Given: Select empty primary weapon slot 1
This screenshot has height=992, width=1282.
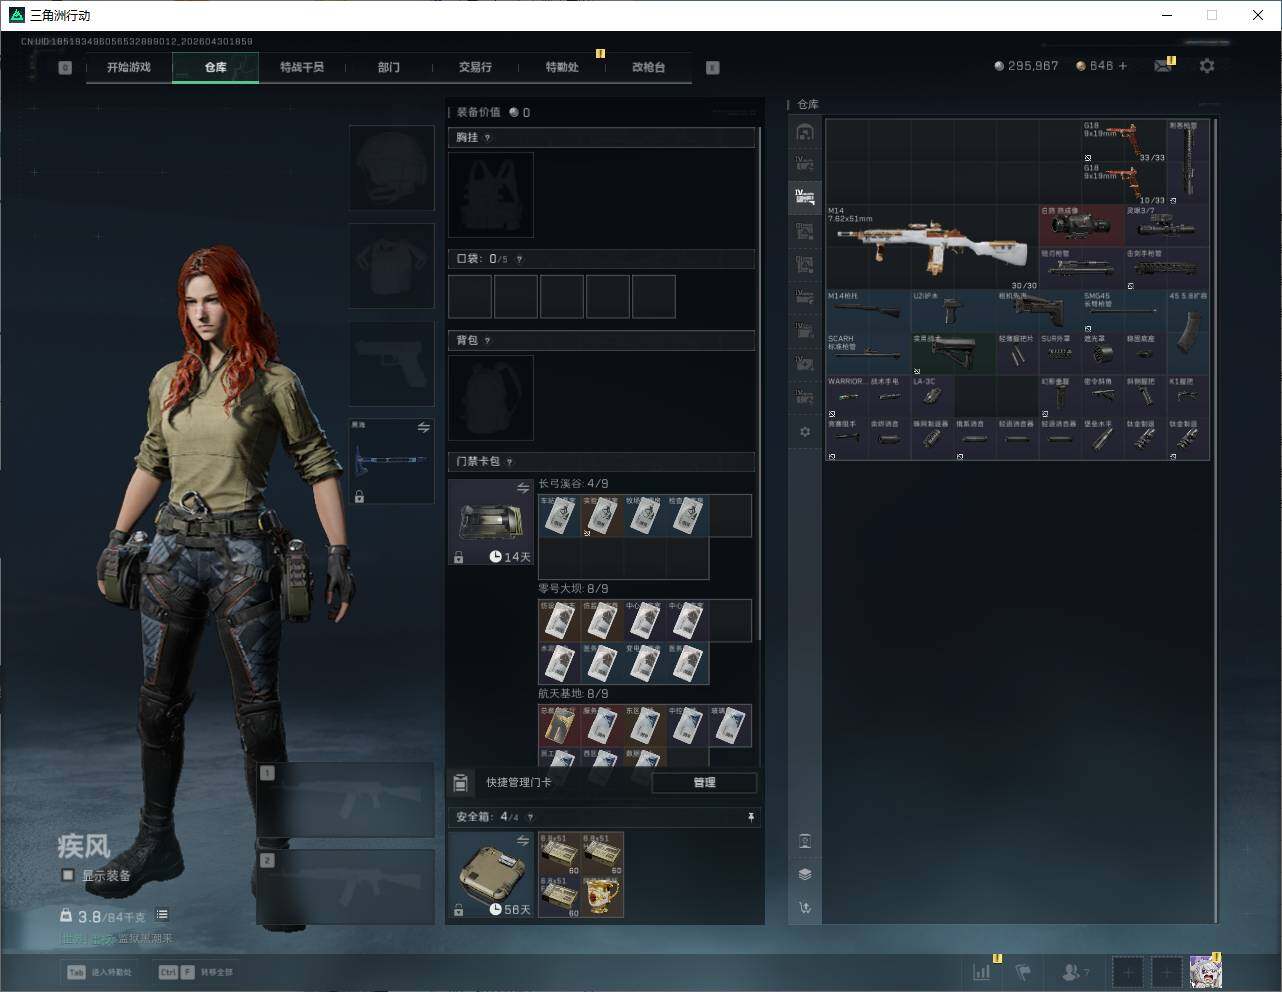Looking at the screenshot, I should point(346,800).
